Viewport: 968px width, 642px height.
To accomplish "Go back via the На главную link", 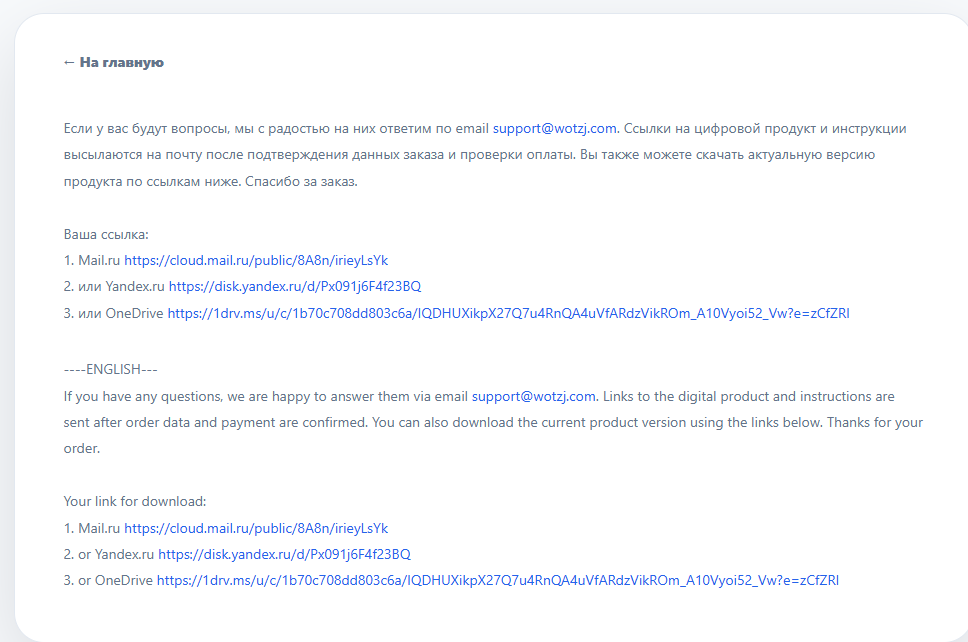I will [114, 62].
